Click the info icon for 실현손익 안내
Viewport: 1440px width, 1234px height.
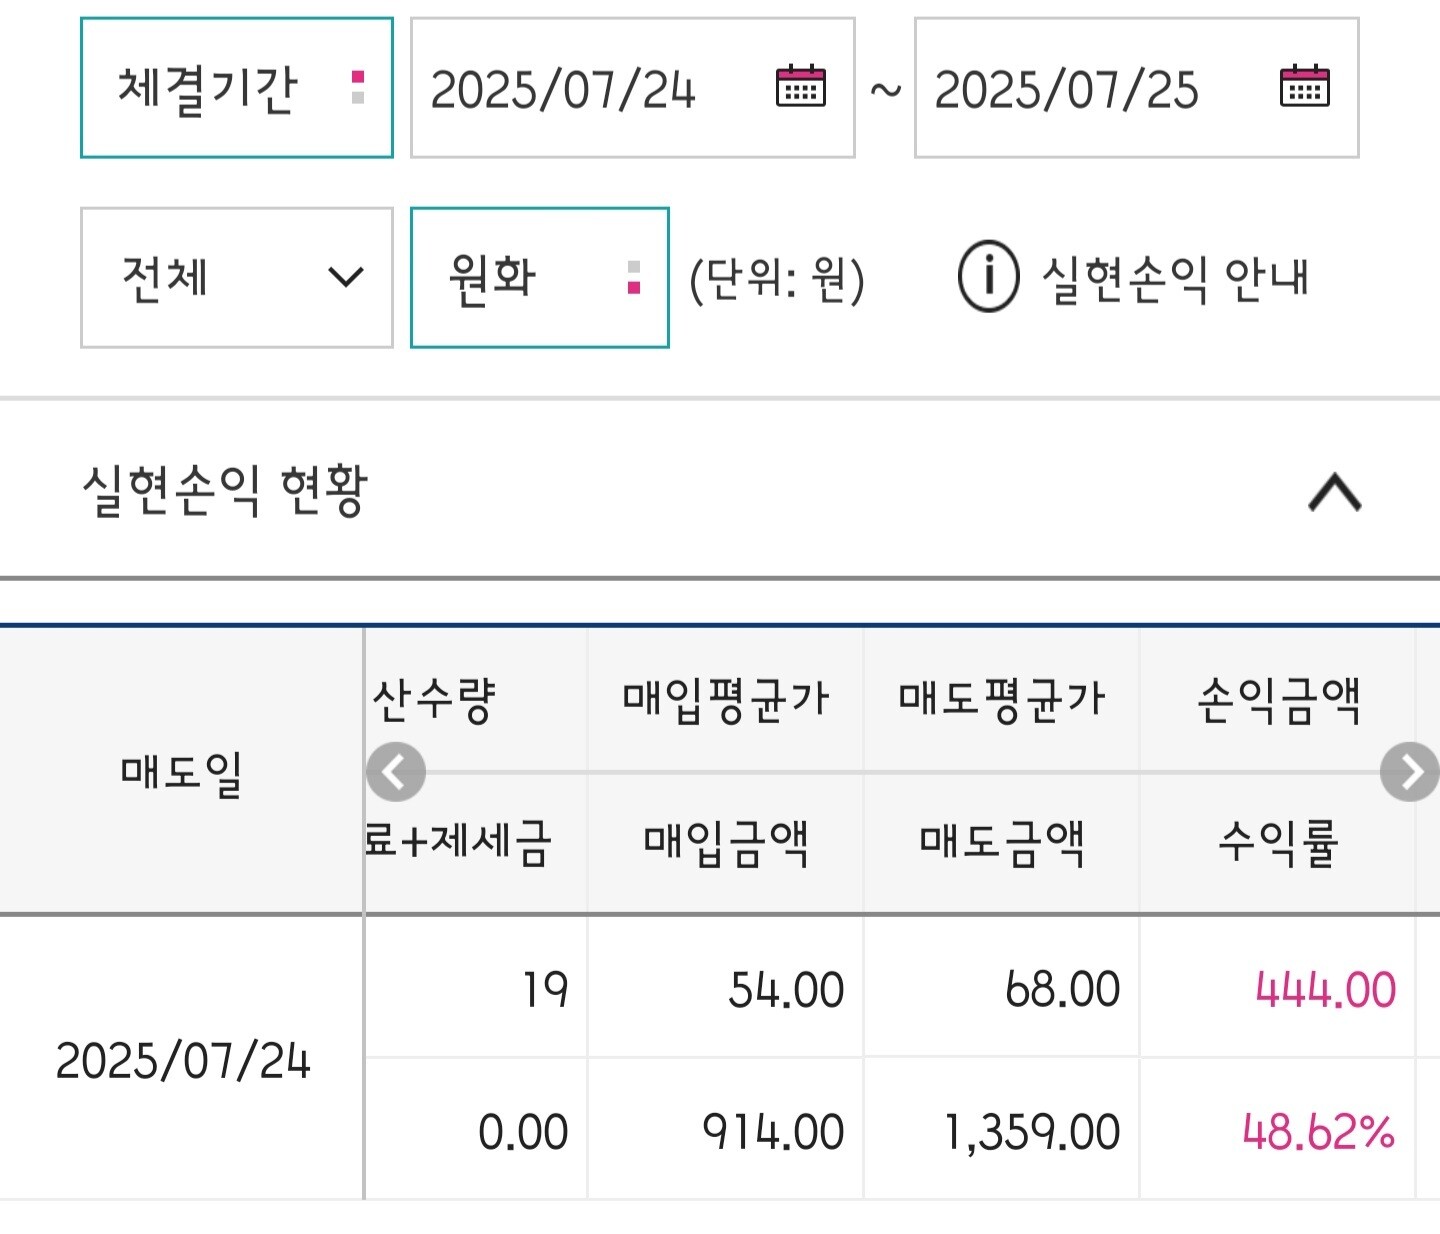pos(988,277)
